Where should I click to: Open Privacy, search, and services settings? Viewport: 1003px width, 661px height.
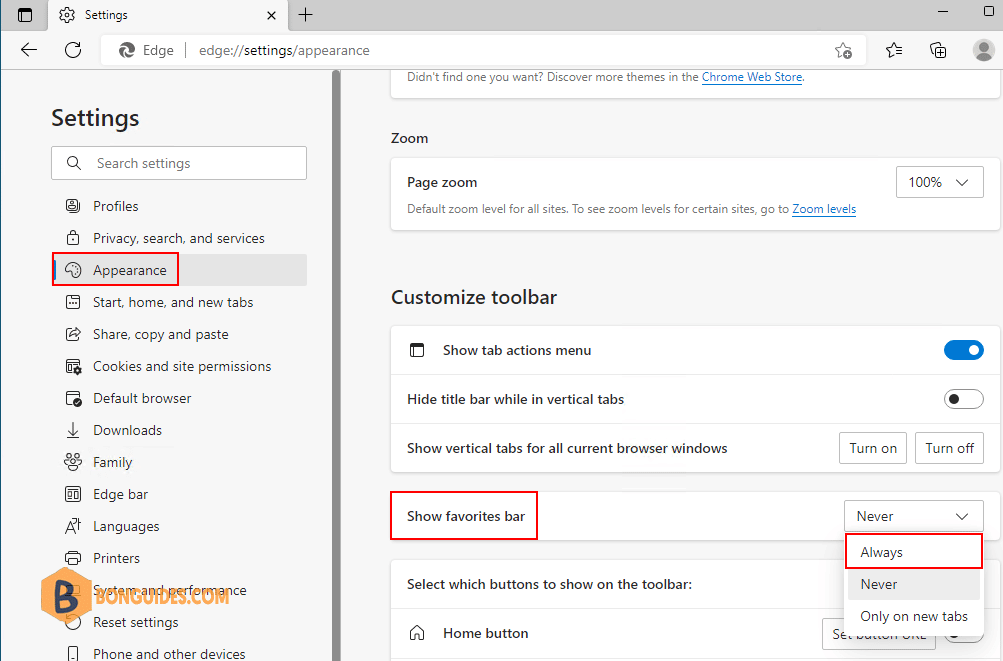click(178, 238)
